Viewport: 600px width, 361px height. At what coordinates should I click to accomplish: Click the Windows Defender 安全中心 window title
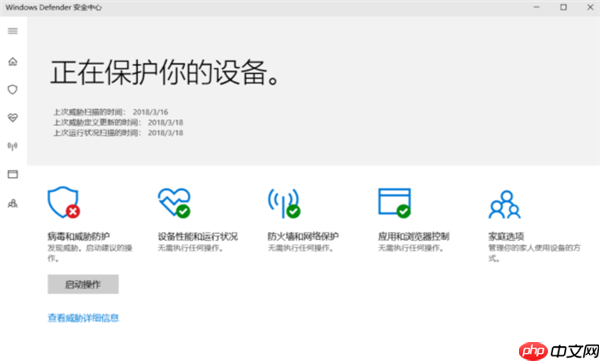point(54,7)
